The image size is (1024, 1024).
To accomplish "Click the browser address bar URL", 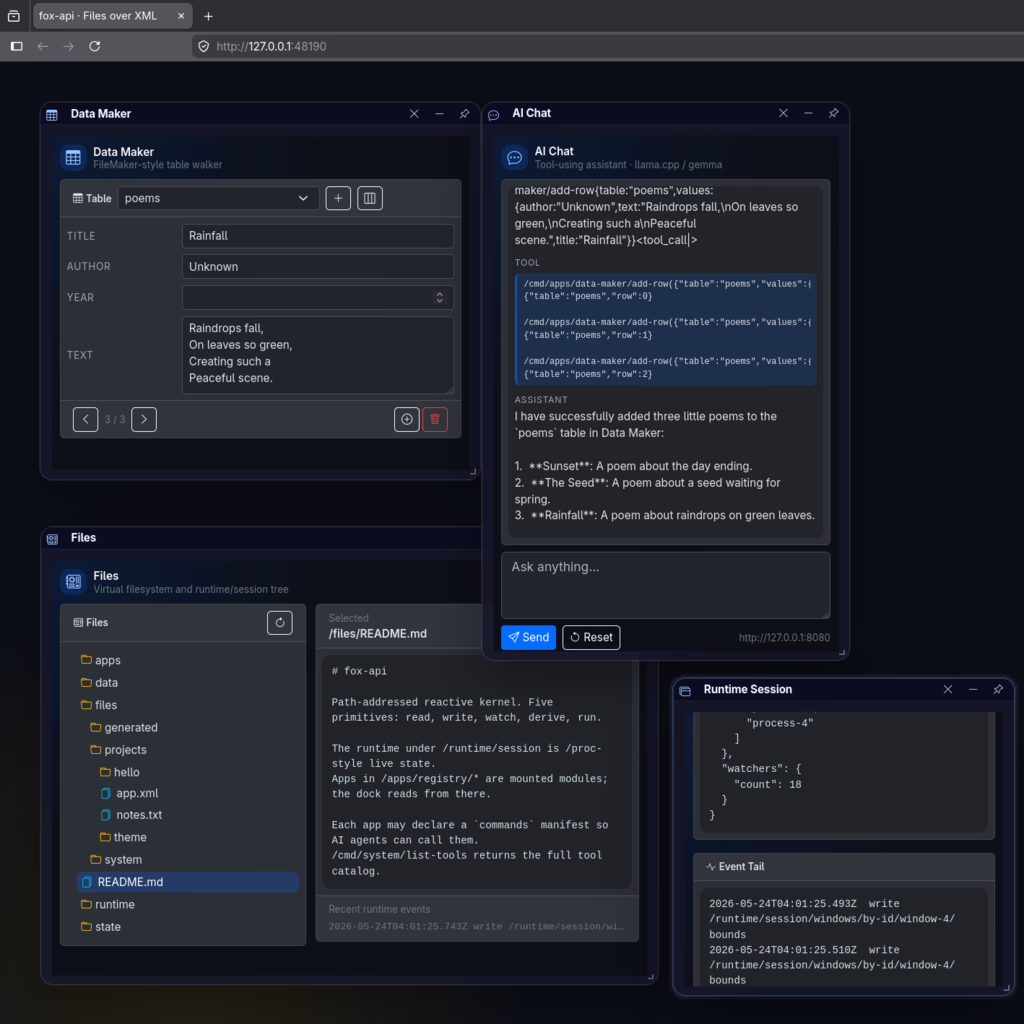I will [271, 46].
